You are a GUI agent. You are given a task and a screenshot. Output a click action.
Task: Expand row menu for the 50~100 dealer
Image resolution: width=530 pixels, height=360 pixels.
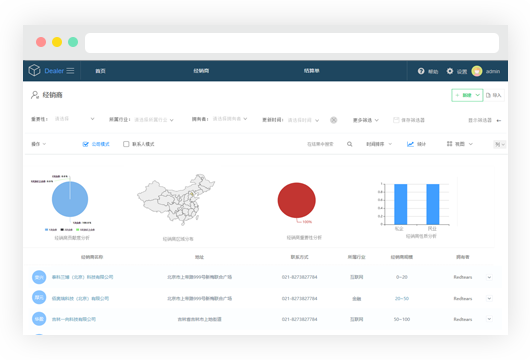tap(489, 319)
